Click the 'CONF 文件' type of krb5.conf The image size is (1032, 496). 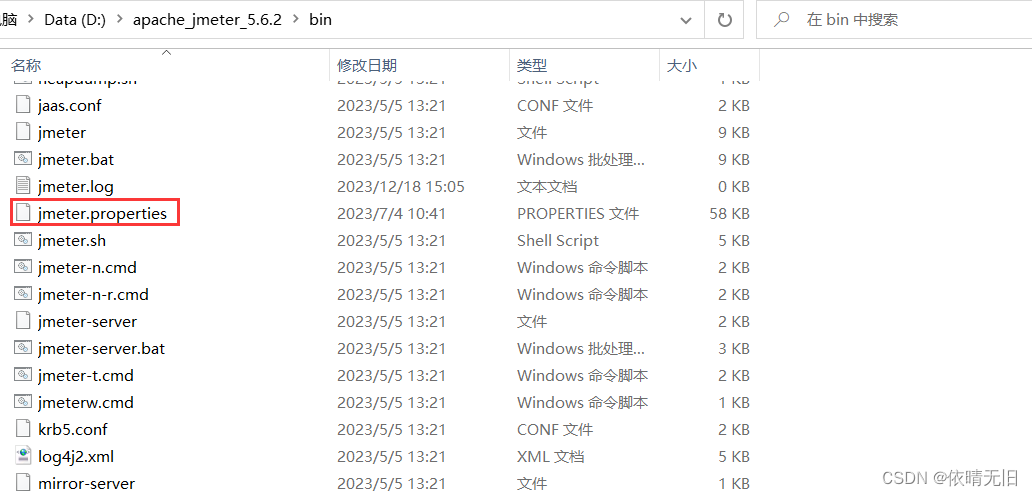coord(555,429)
